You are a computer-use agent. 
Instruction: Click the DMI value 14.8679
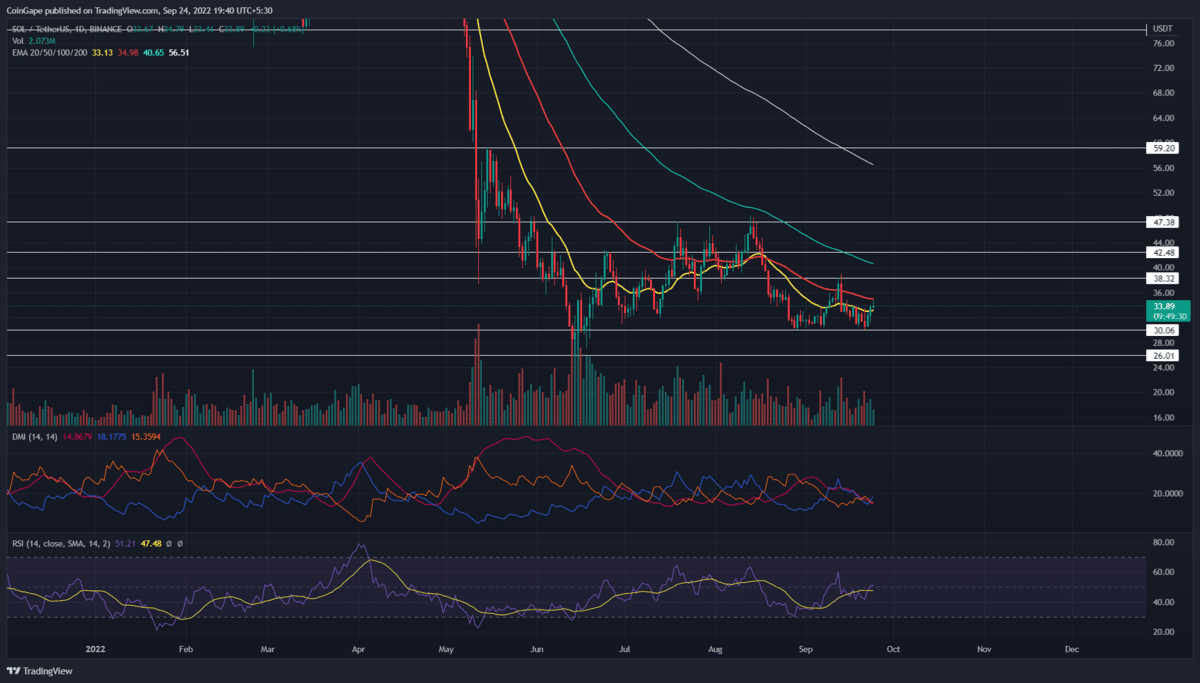pyautogui.click(x=79, y=437)
